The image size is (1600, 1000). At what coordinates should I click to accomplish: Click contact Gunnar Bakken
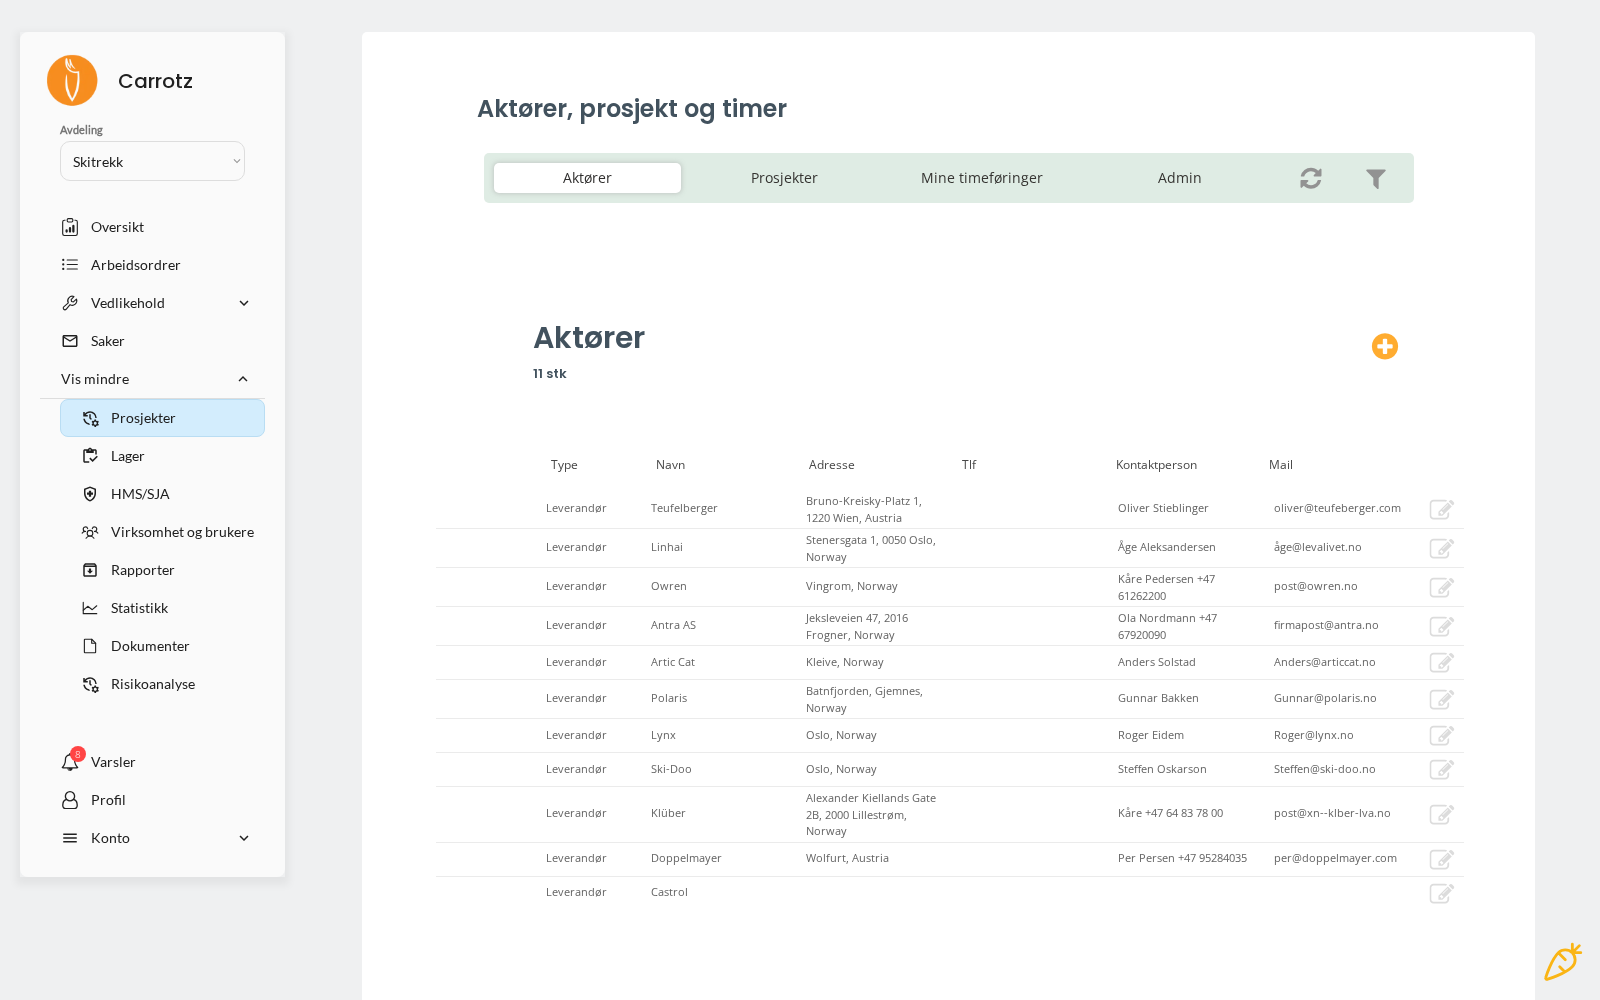click(1158, 698)
